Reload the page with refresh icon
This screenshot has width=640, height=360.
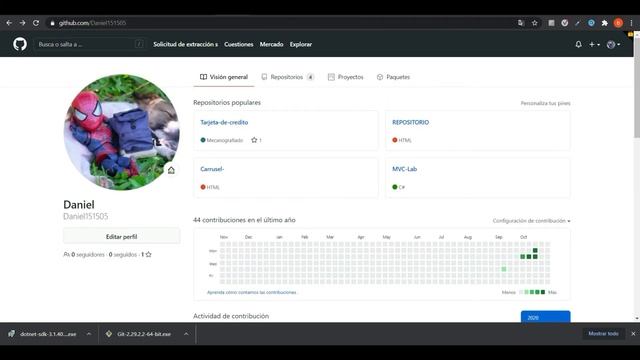[x=36, y=23]
